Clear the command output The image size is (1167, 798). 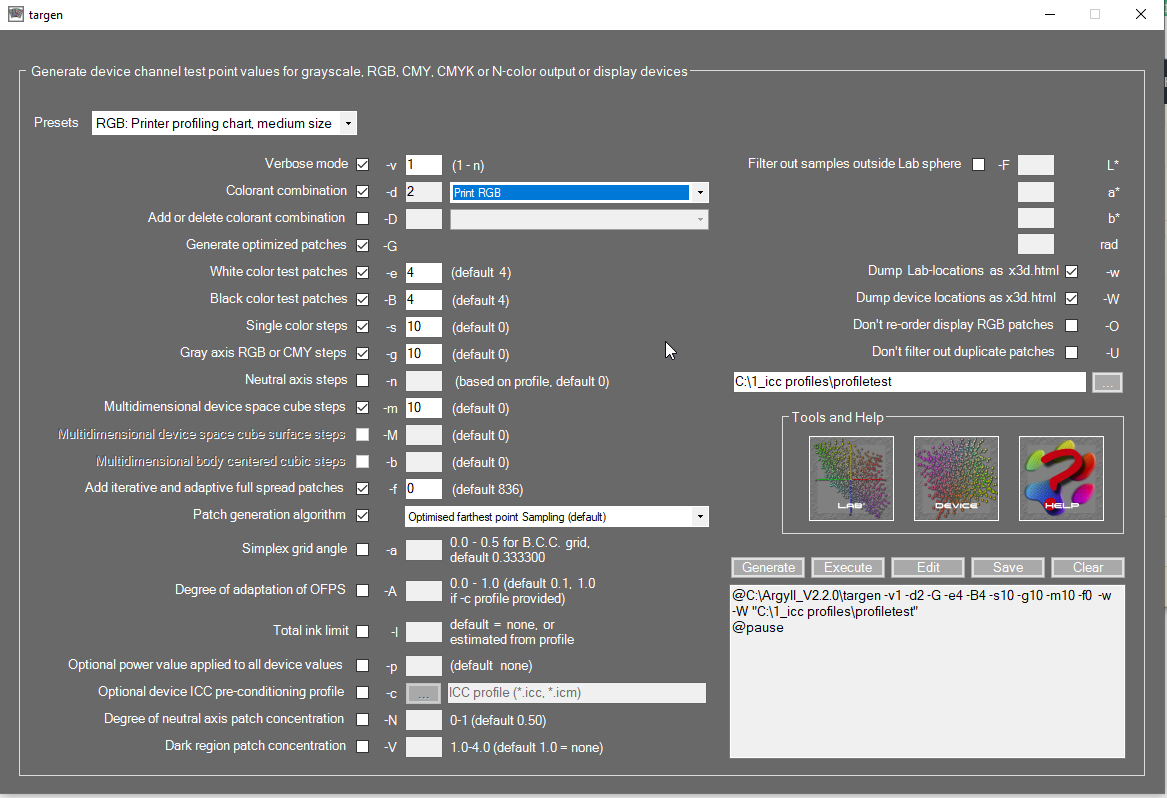pos(1087,567)
